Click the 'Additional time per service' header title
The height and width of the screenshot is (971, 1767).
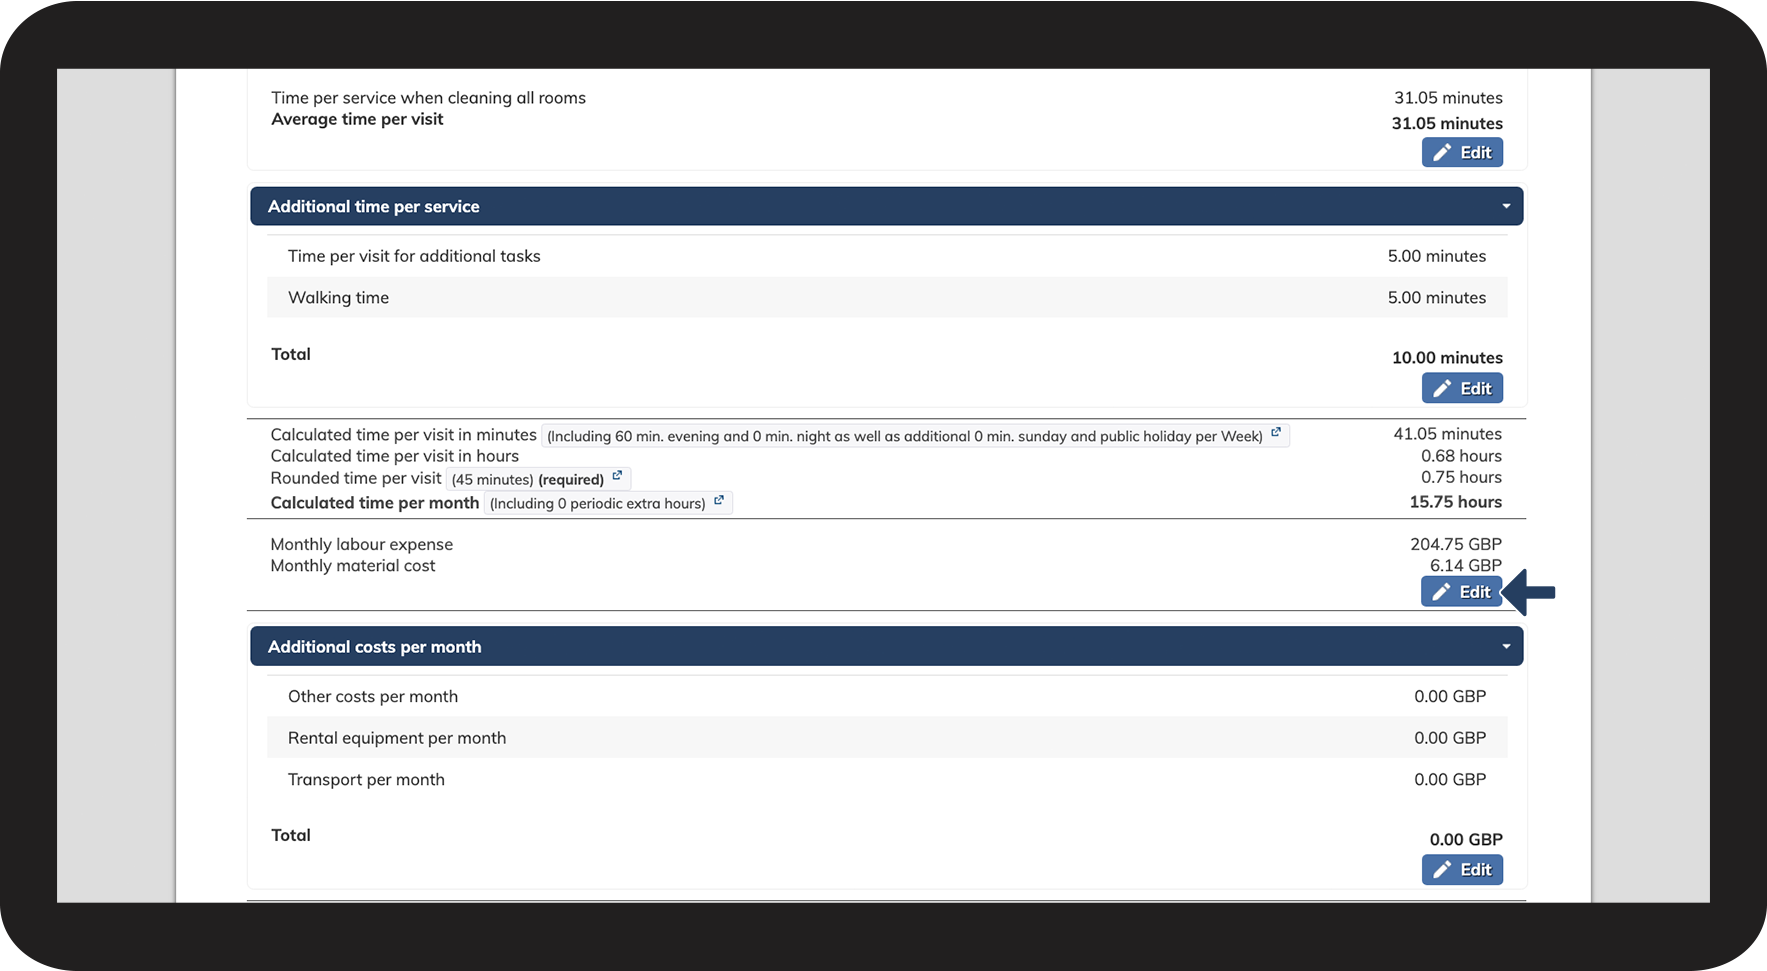pyautogui.click(x=374, y=207)
